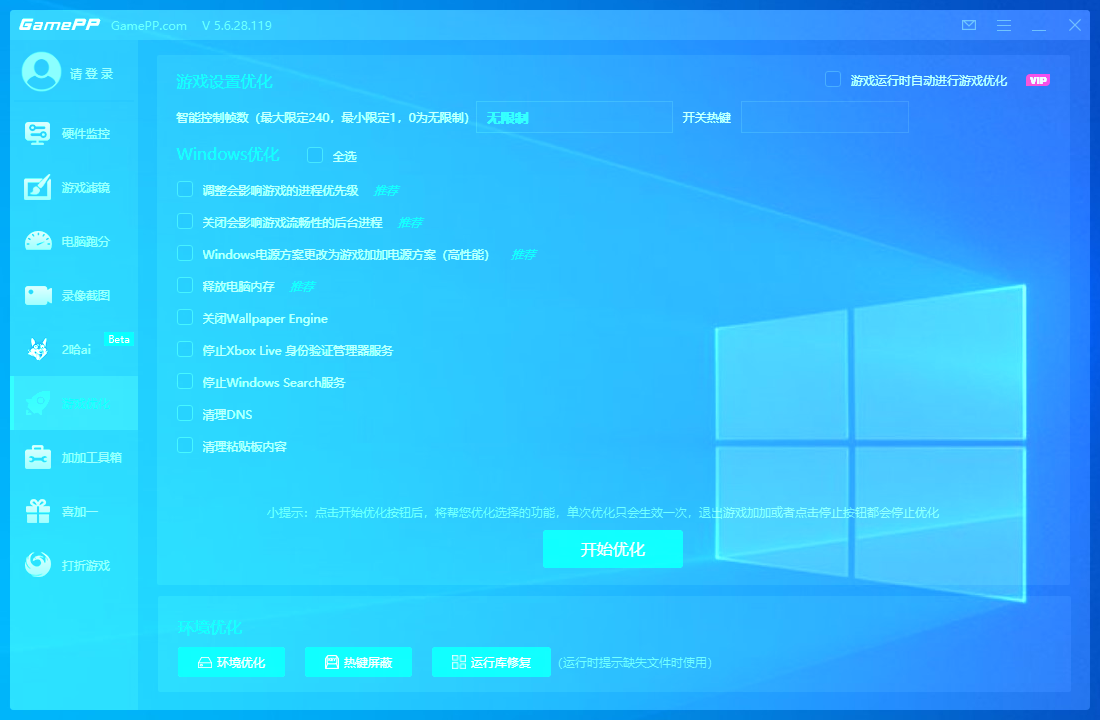Click the user avatar icon beside 请登录
Viewport: 1100px width, 720px height.
41,72
